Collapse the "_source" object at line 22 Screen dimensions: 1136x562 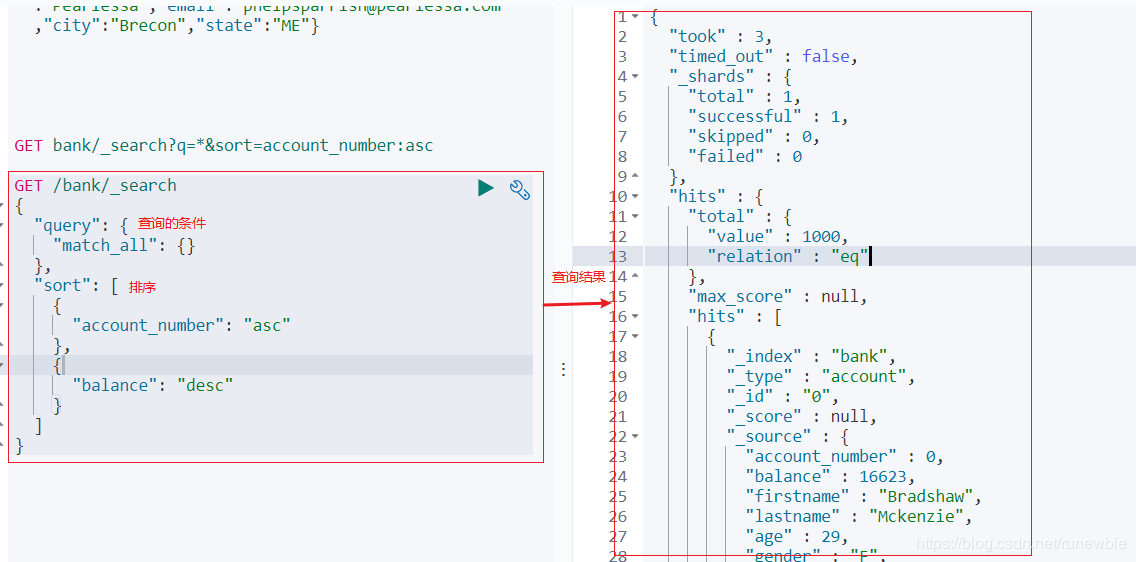tap(635, 436)
